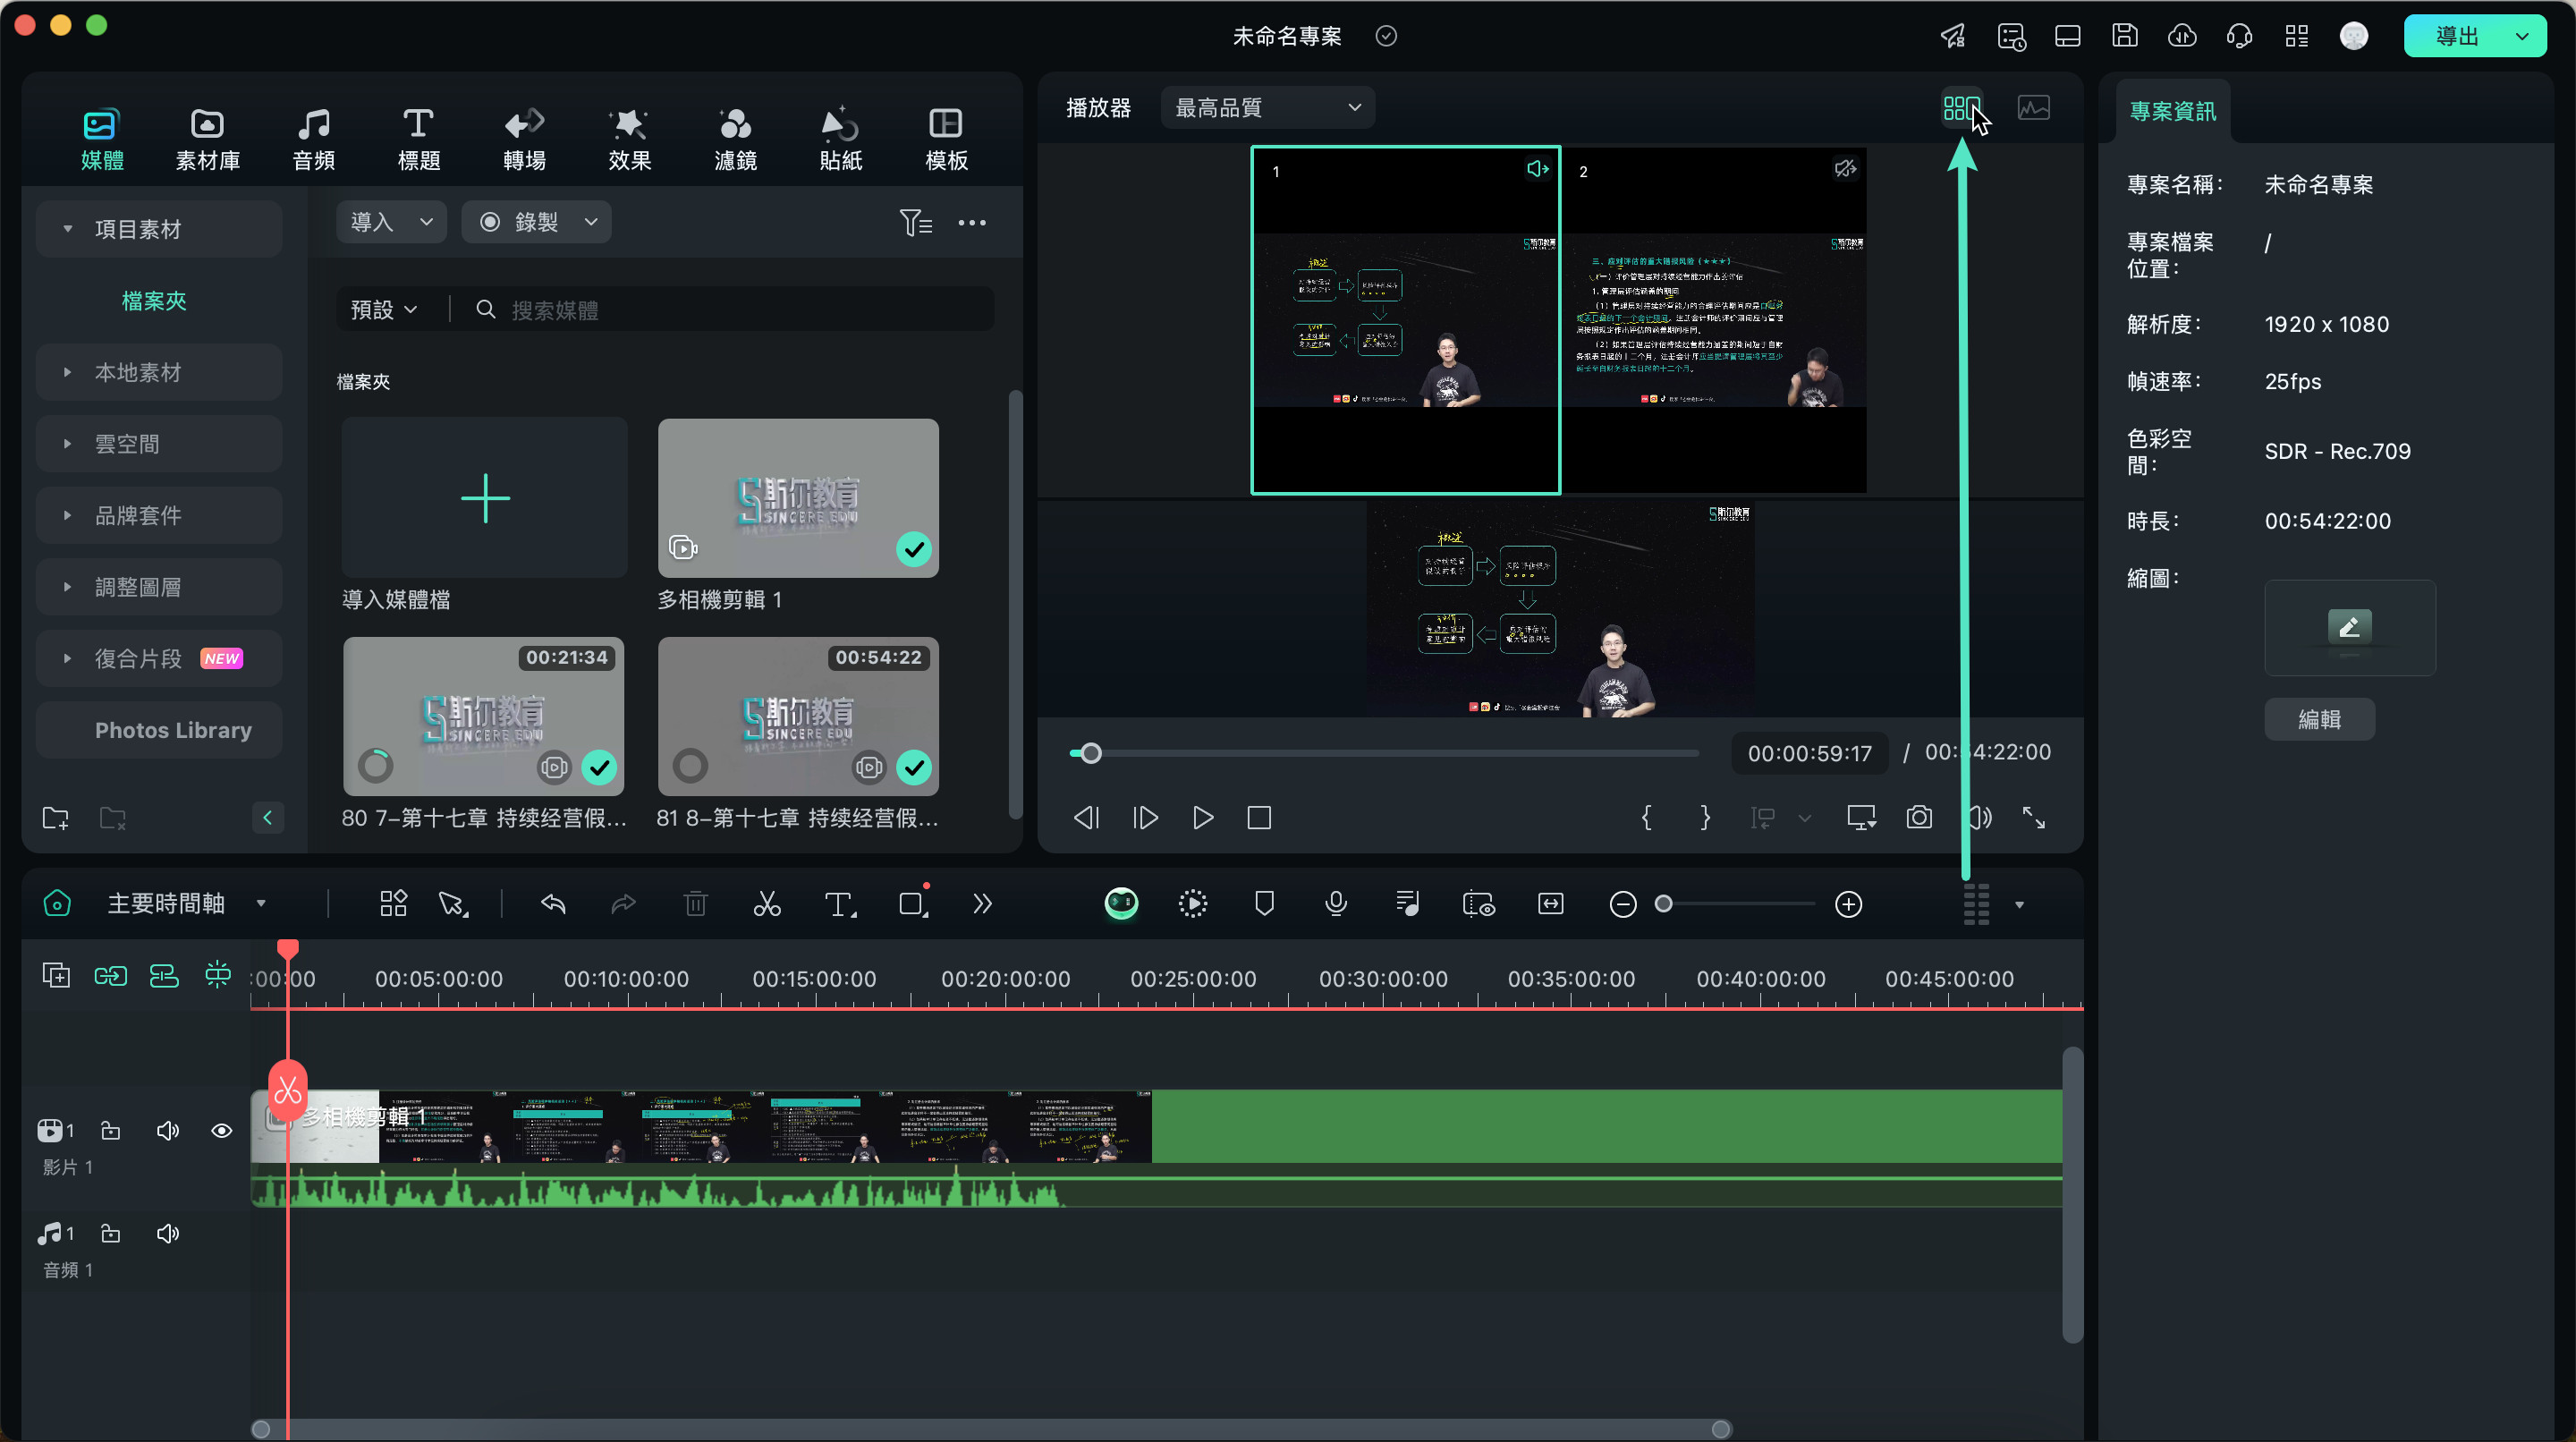Click the voiceover microphone icon

tap(1335, 904)
